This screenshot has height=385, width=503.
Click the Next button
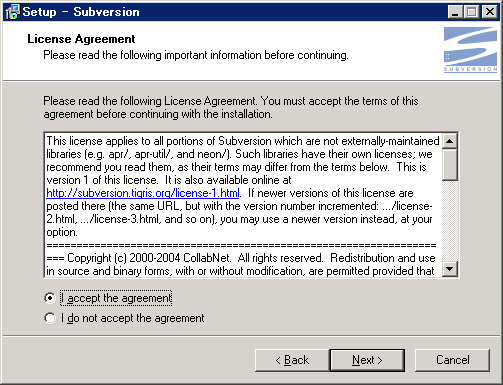pyautogui.click(x=367, y=360)
